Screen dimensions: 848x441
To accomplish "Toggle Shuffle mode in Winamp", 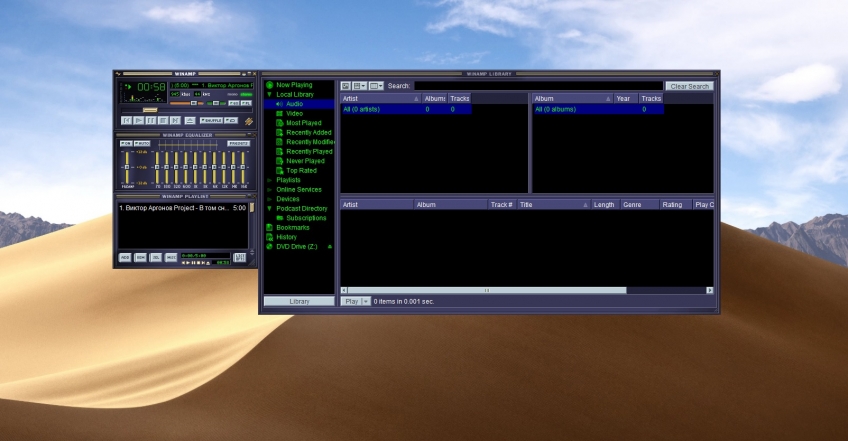I will point(211,120).
